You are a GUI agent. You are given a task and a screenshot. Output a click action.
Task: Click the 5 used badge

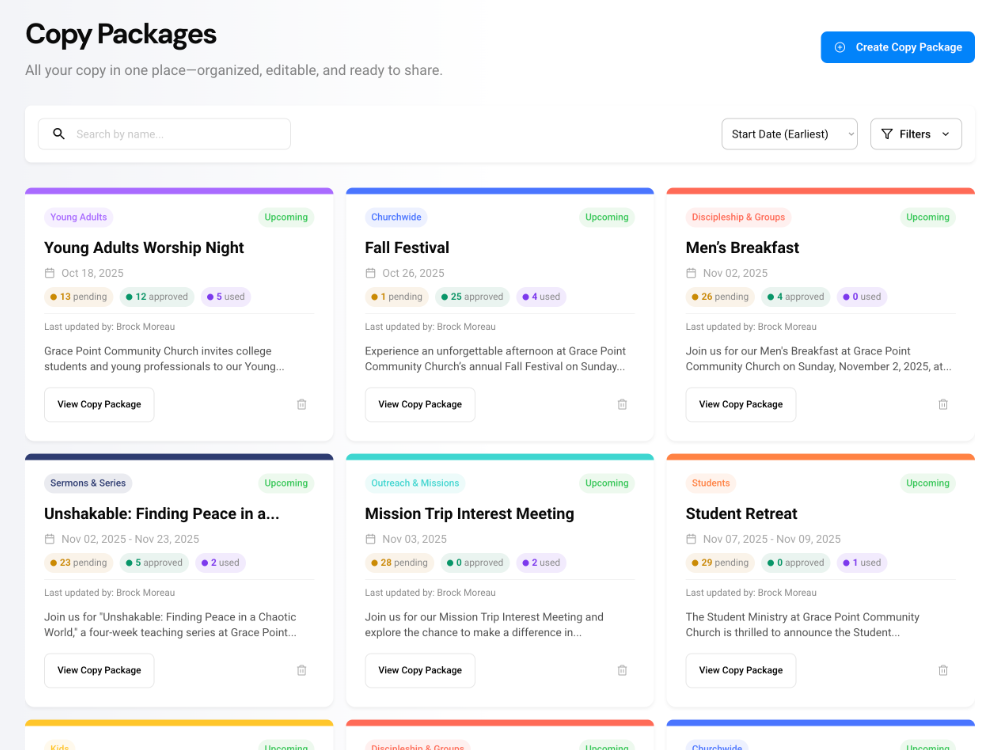pyautogui.click(x=226, y=297)
